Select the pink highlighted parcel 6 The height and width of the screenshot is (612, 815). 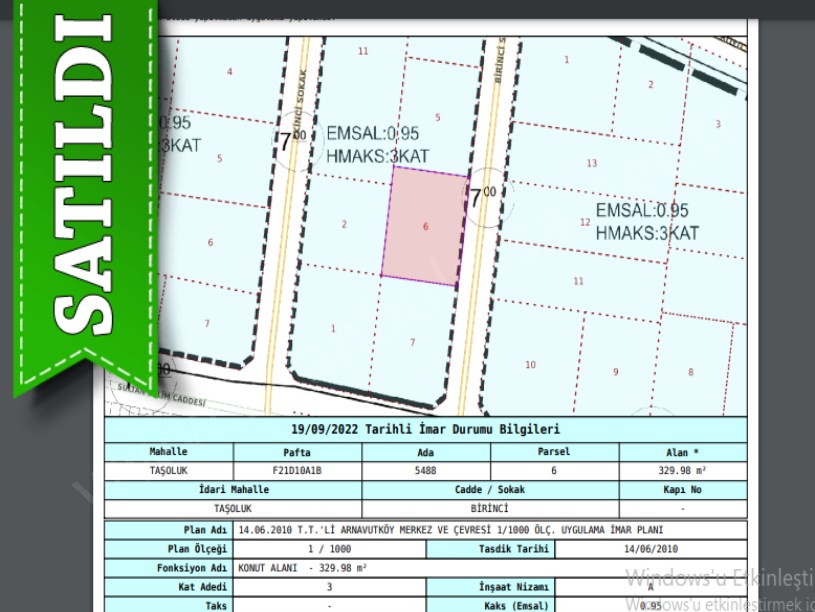coord(425,226)
